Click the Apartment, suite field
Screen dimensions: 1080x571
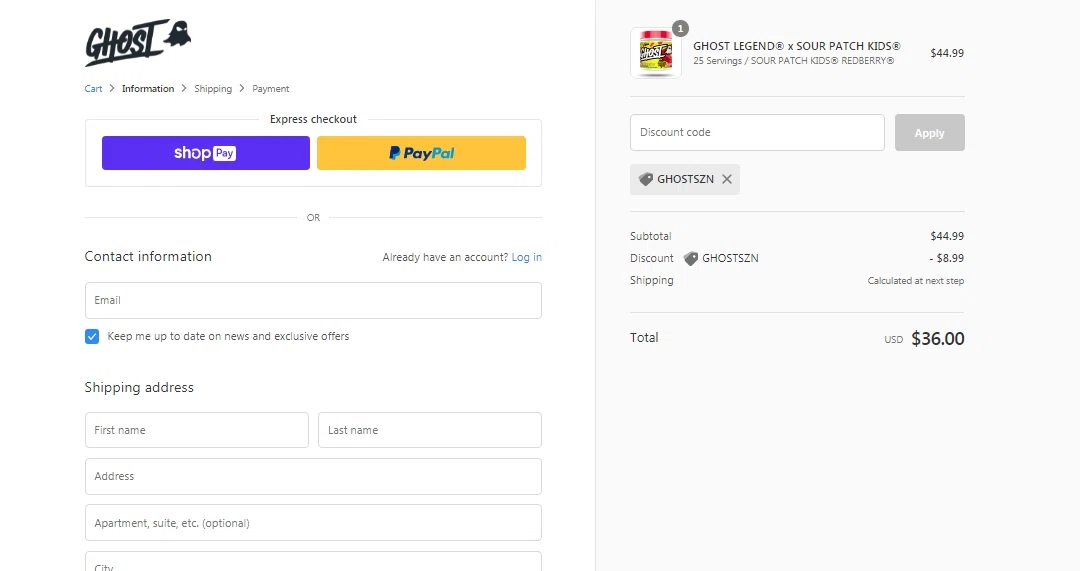pos(313,522)
